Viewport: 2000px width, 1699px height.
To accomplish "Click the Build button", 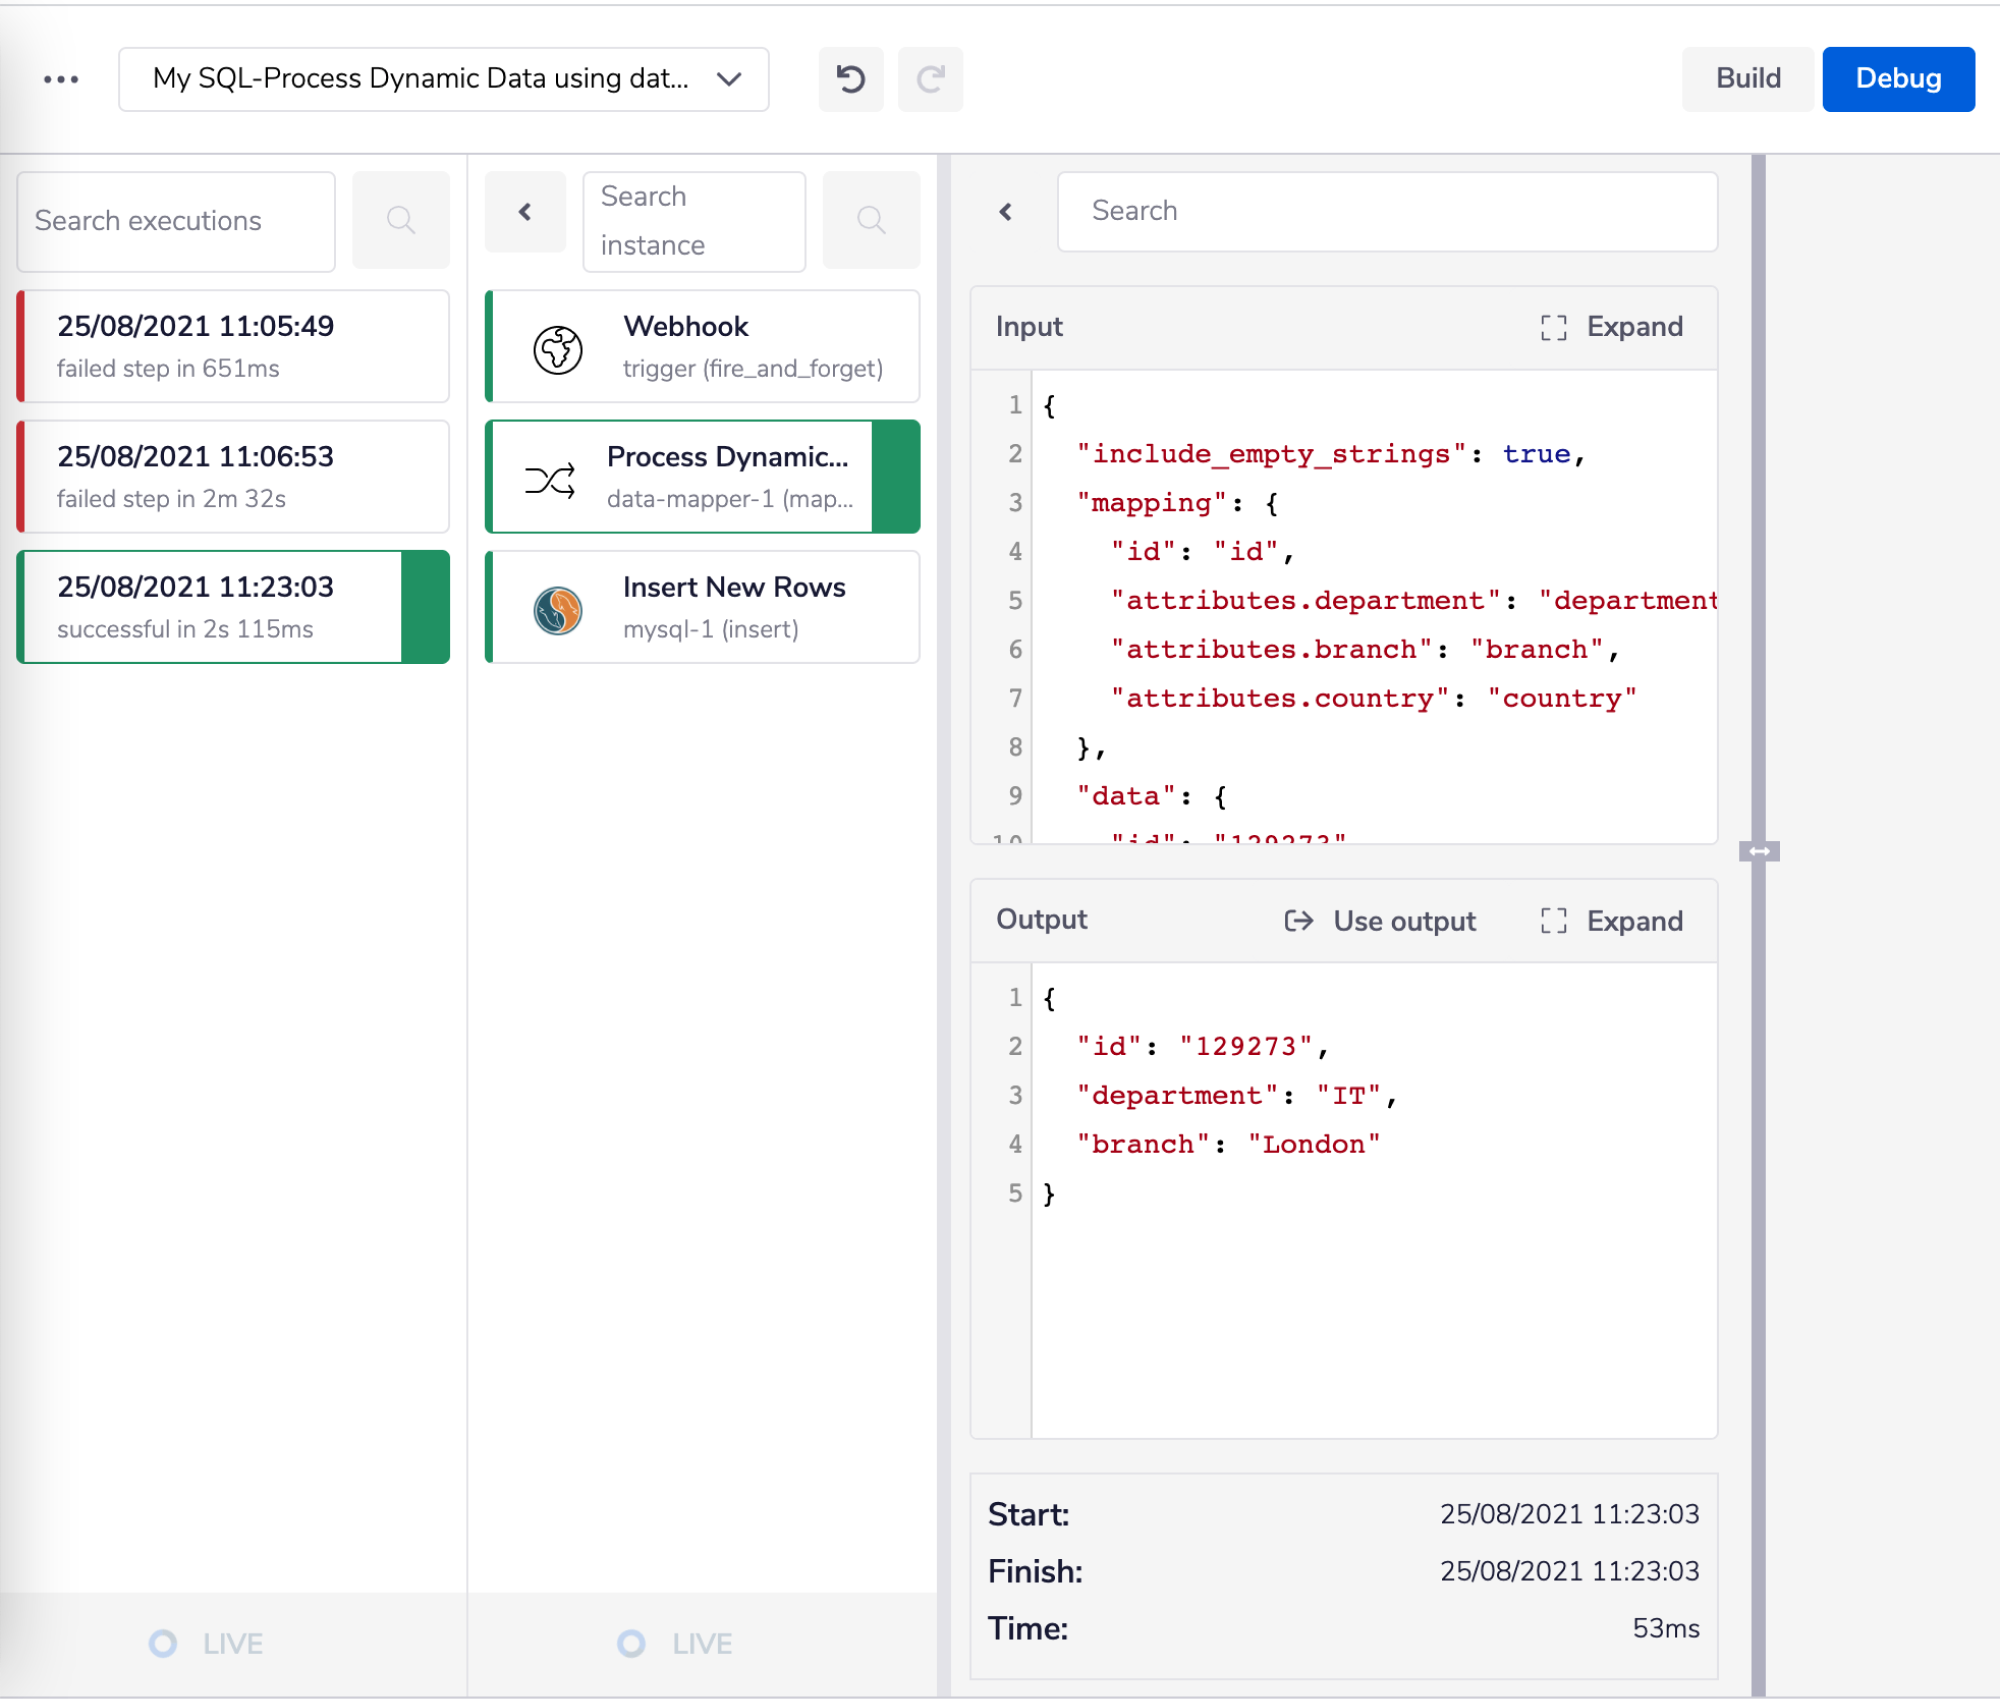I will coord(1747,79).
